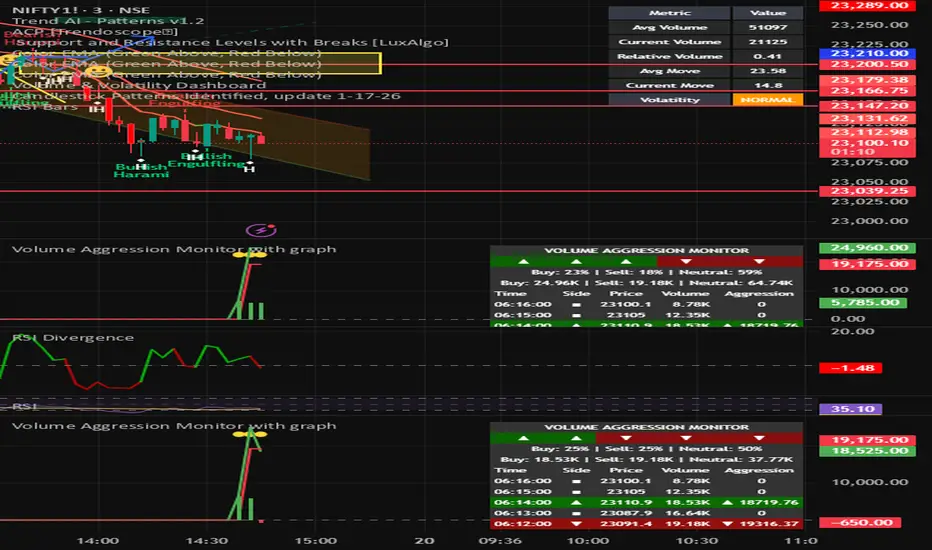
Task: Click the yellow smiley emoji on the chart
Action: [99, 71]
